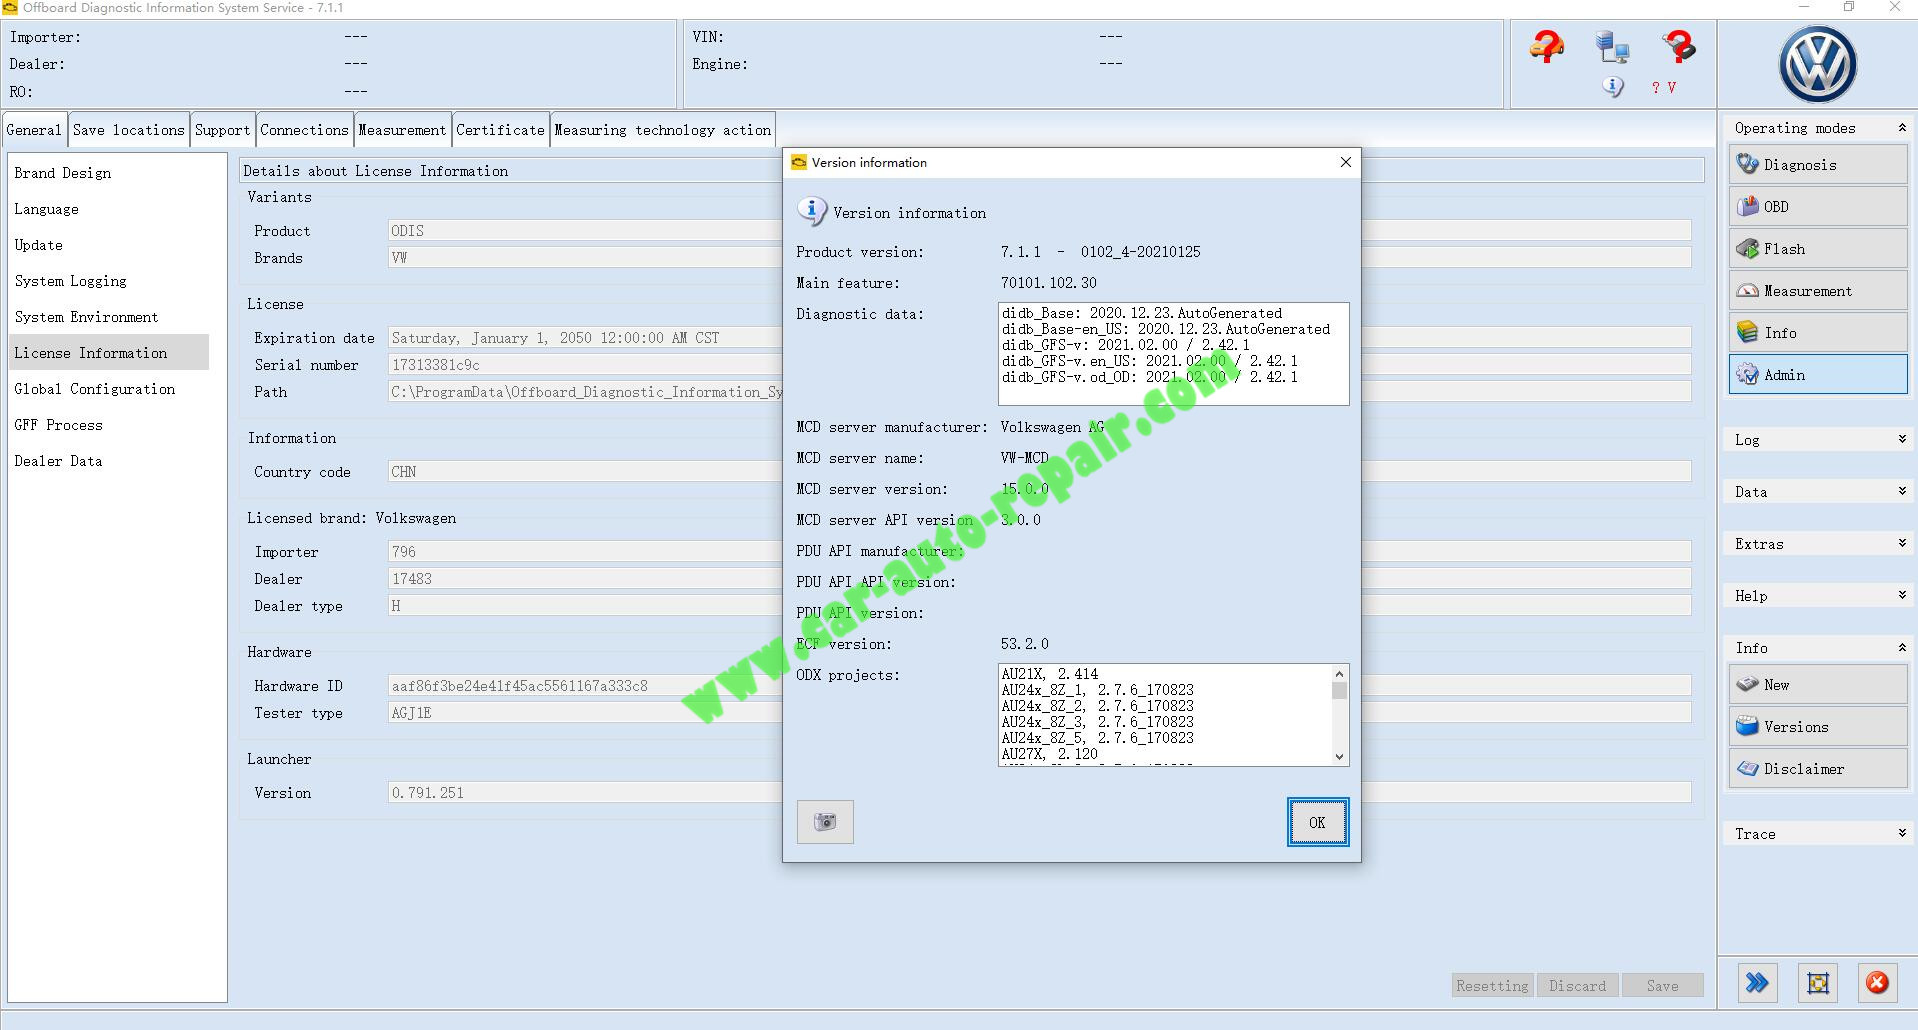Switch to the Measurement tab
The height and width of the screenshot is (1030, 1918).
[402, 130]
